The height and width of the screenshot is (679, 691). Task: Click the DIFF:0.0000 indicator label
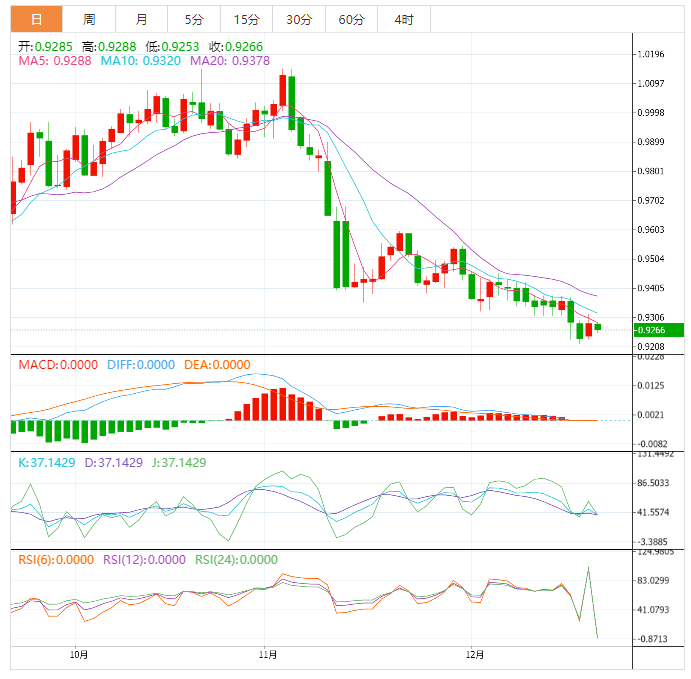[x=141, y=365]
